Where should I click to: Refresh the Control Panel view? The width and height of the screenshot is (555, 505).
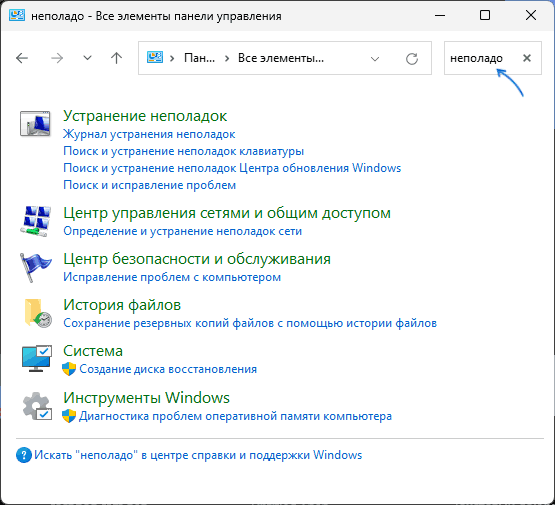(412, 58)
